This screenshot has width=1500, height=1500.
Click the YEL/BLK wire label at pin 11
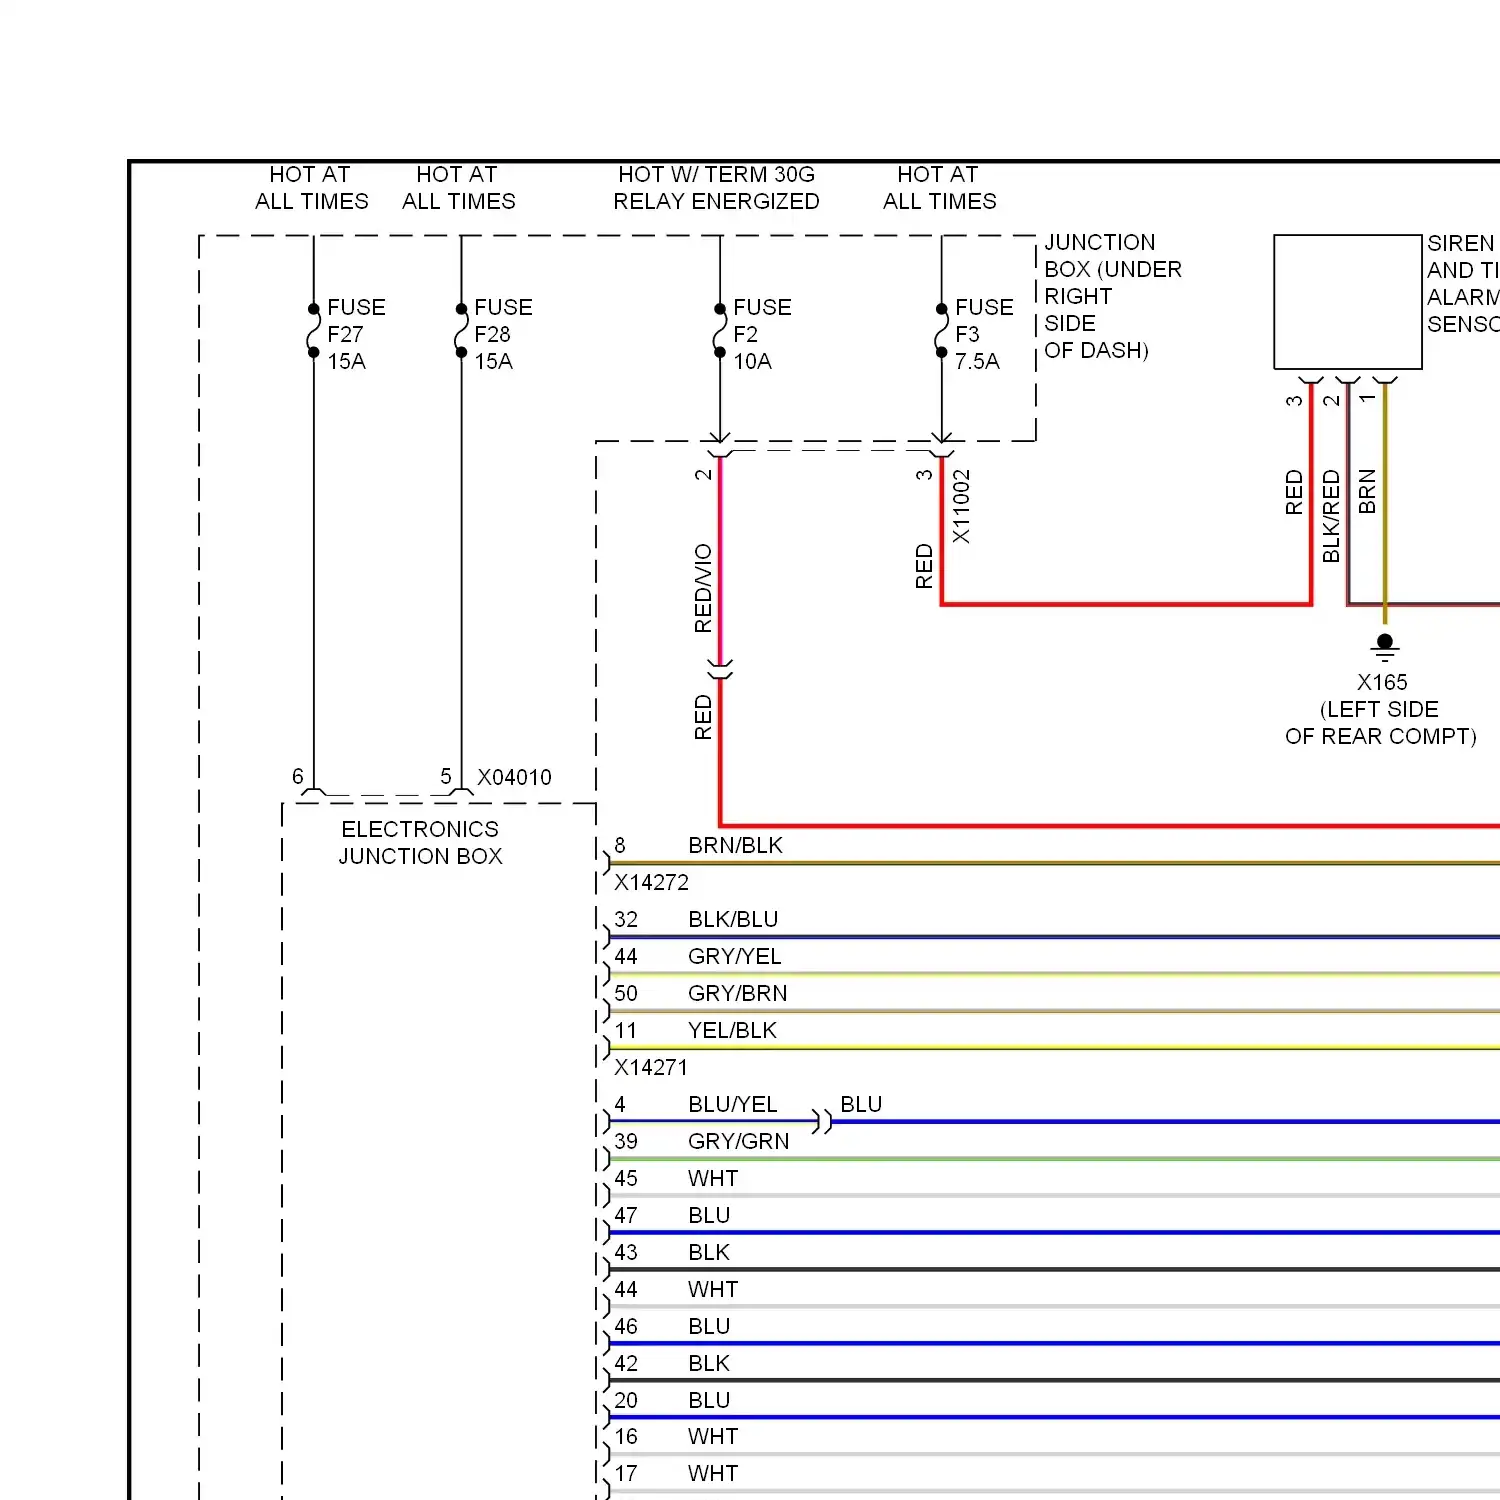coord(732,1030)
